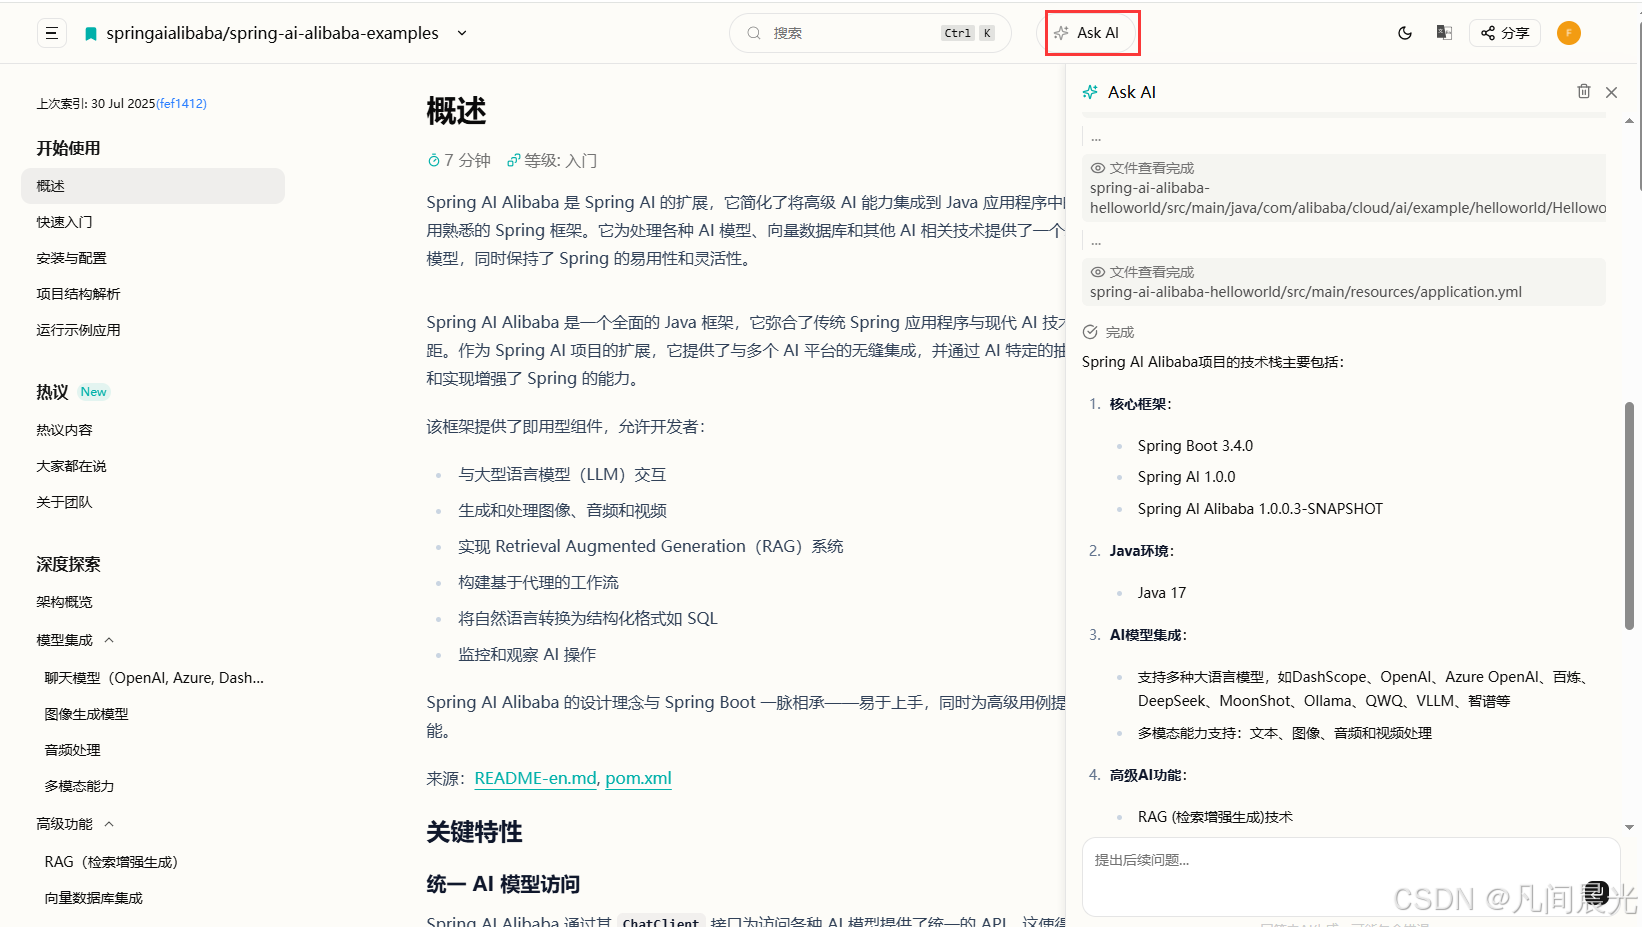Click the Ask AI panel scrollbar thumb
1642x927 pixels.
pyautogui.click(x=1629, y=515)
